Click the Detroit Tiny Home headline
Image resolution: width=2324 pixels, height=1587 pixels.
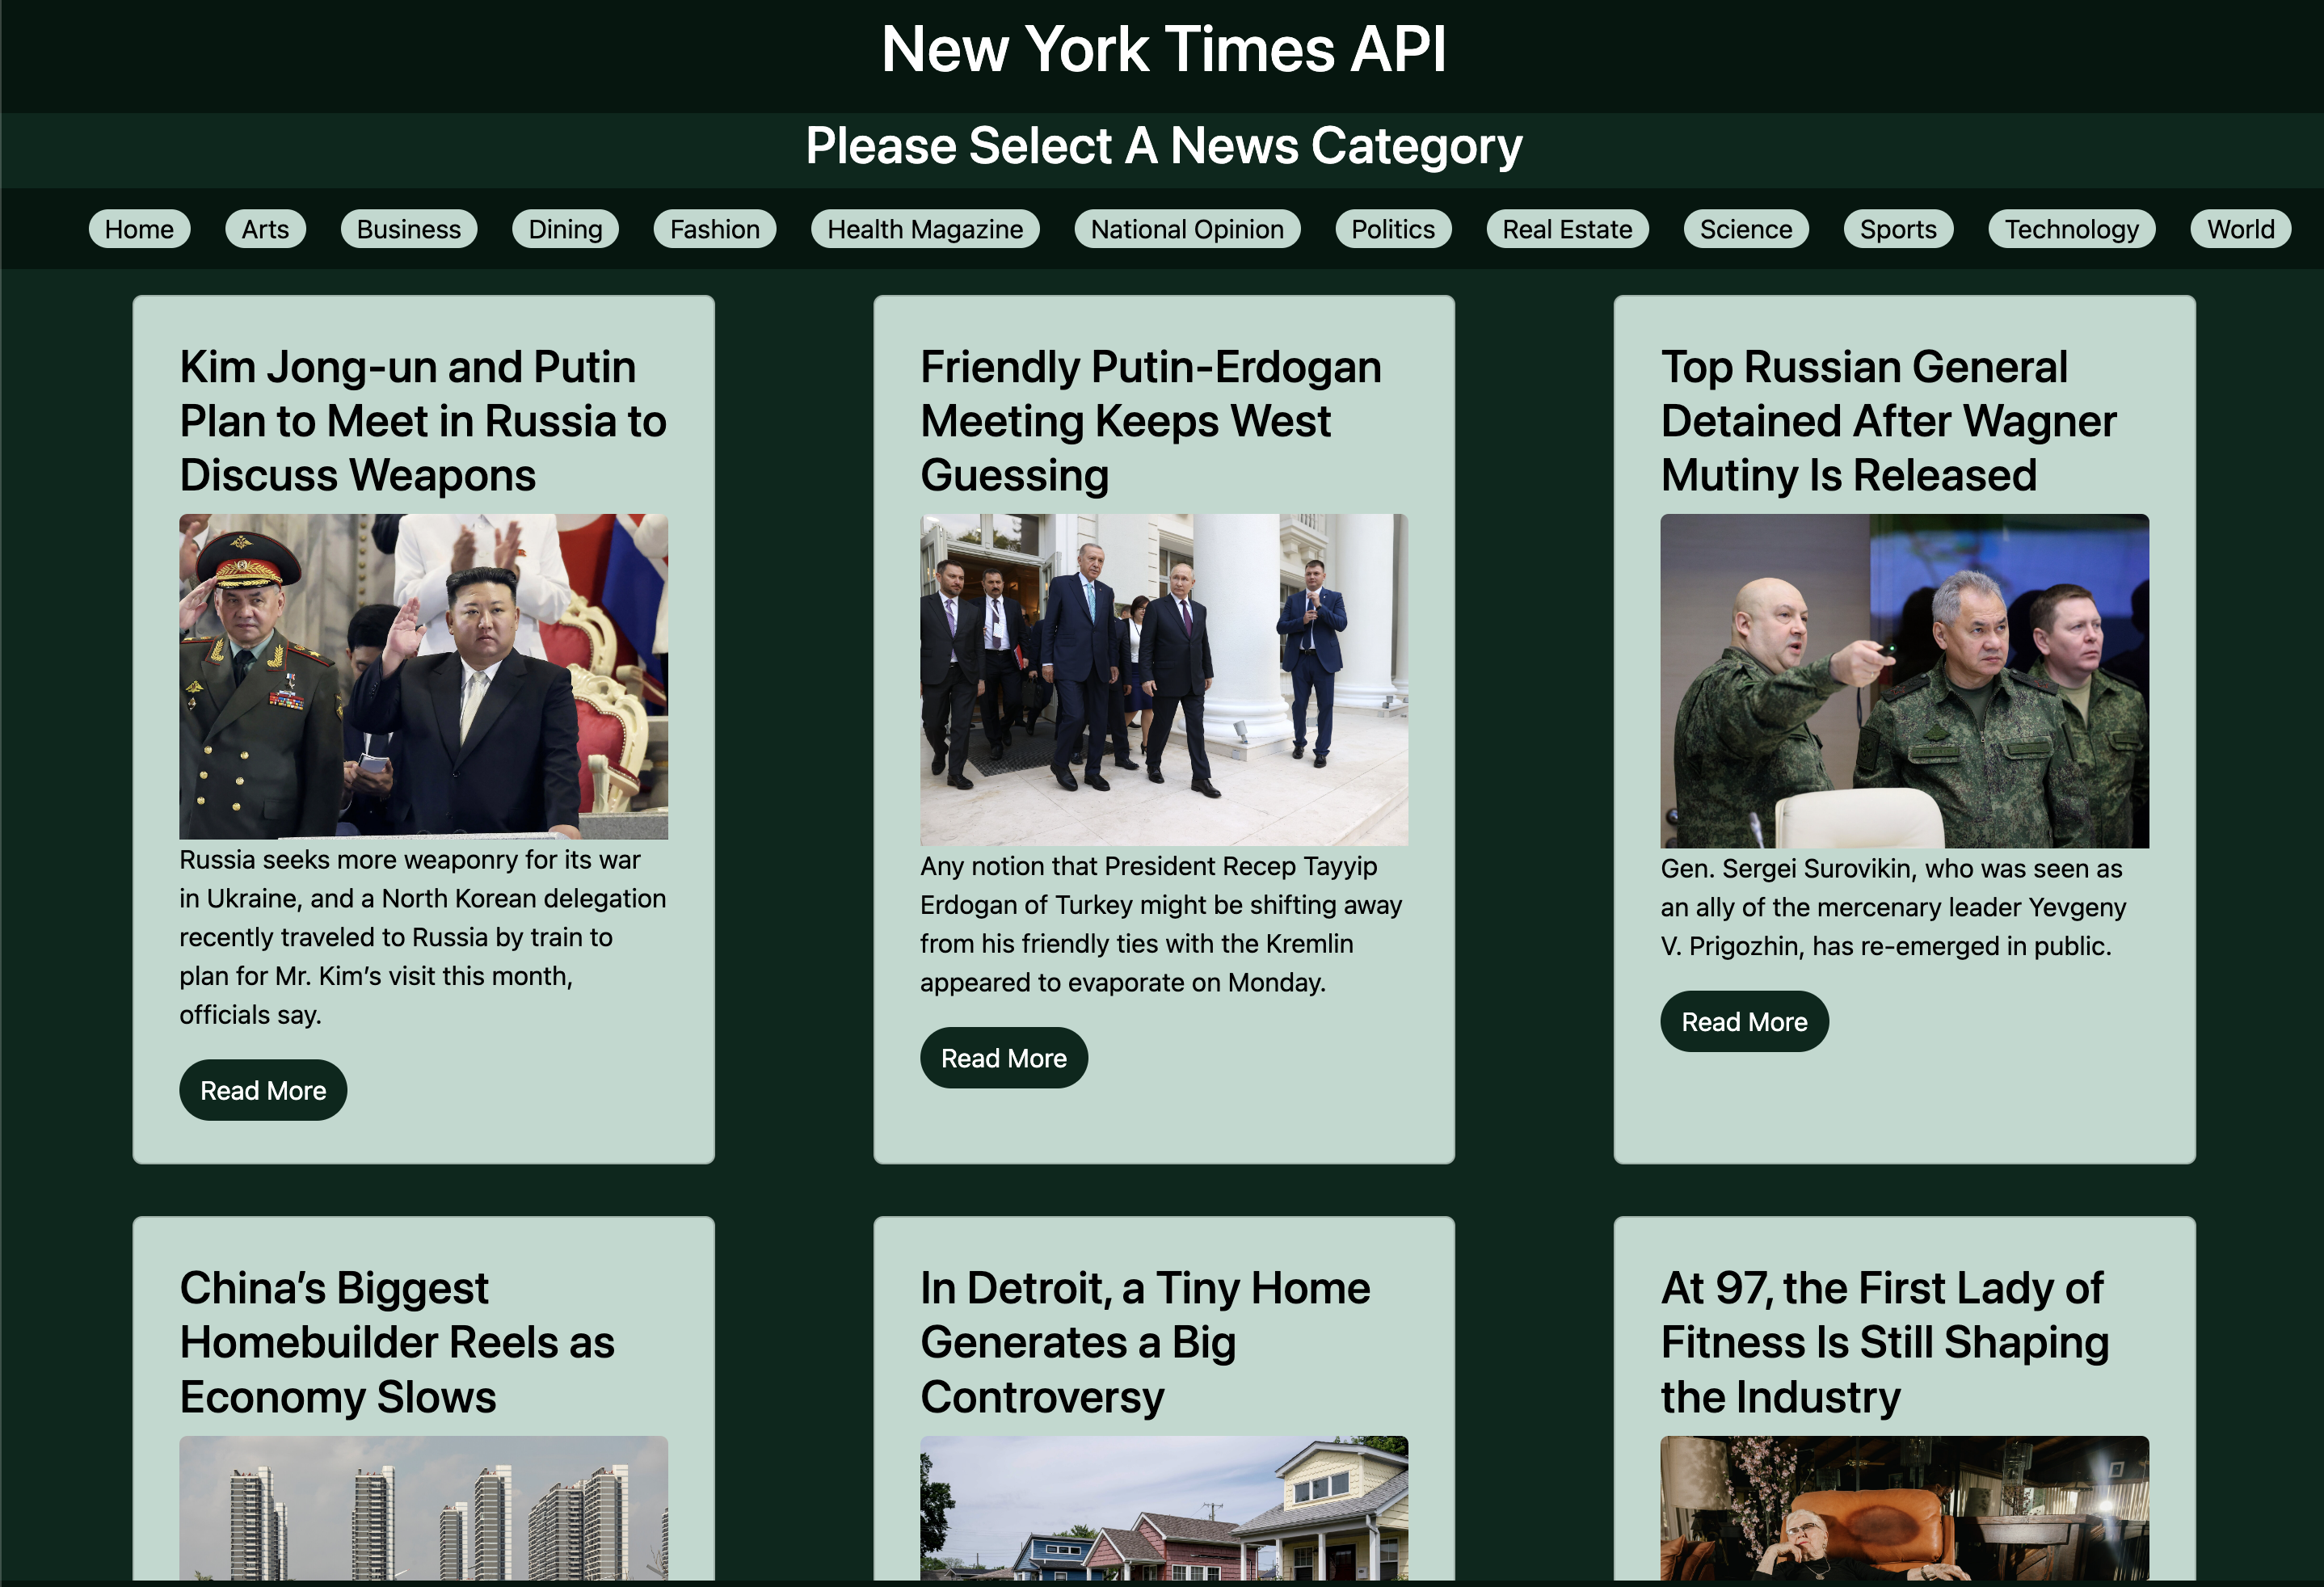click(x=1144, y=1341)
